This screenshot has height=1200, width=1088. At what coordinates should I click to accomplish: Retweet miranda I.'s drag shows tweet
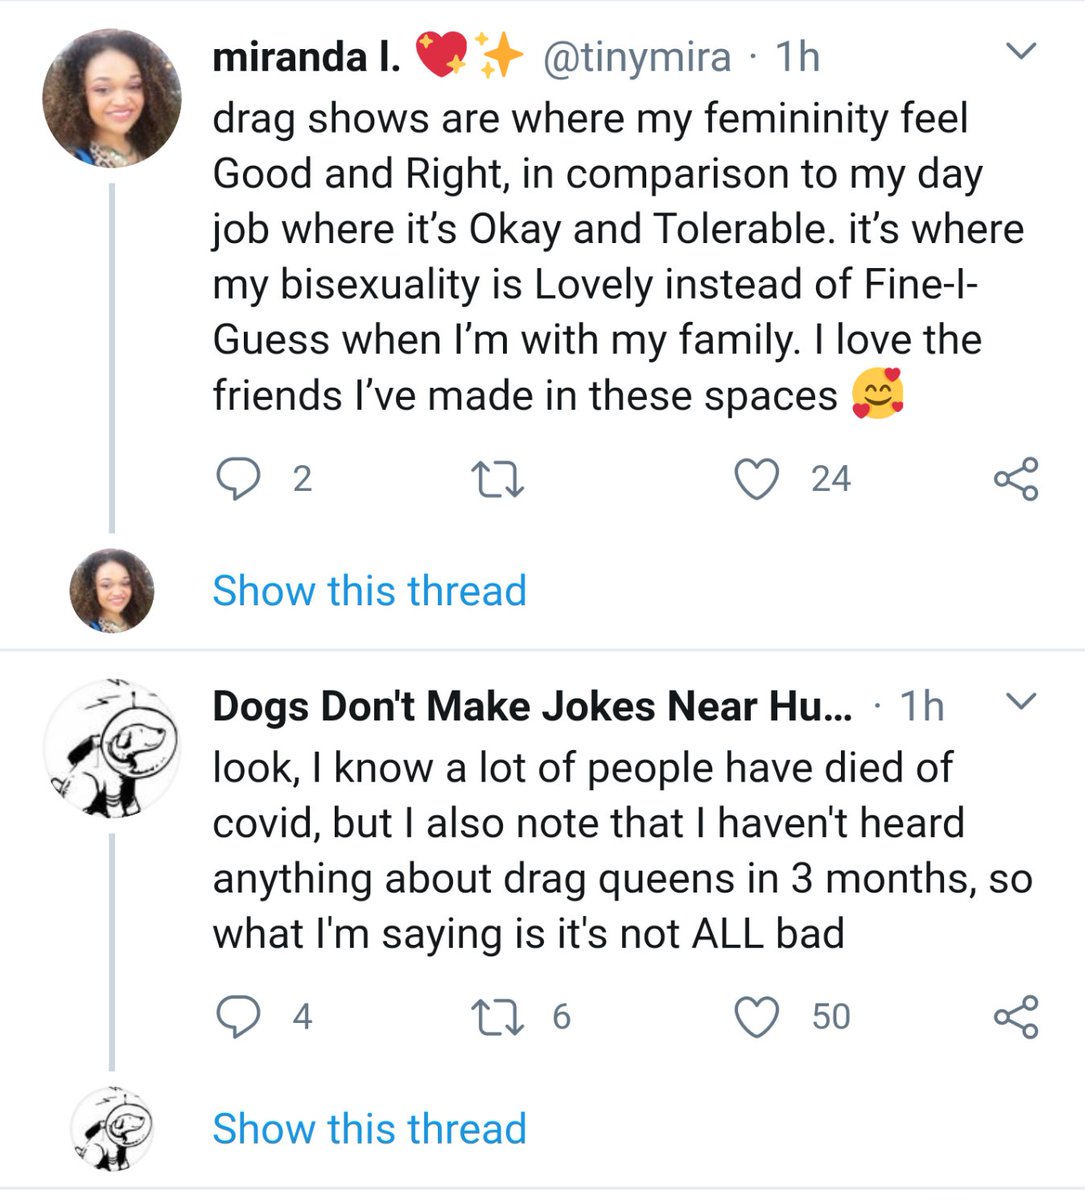coord(497,479)
